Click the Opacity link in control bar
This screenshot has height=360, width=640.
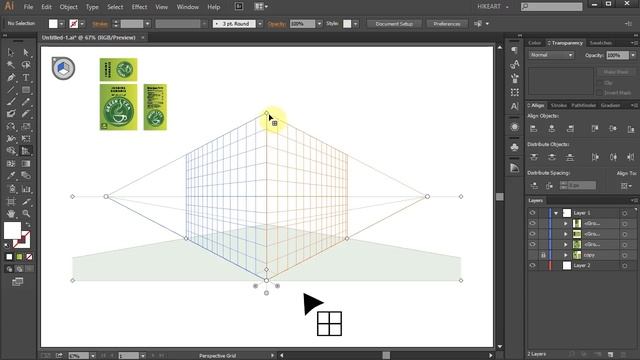[277, 24]
